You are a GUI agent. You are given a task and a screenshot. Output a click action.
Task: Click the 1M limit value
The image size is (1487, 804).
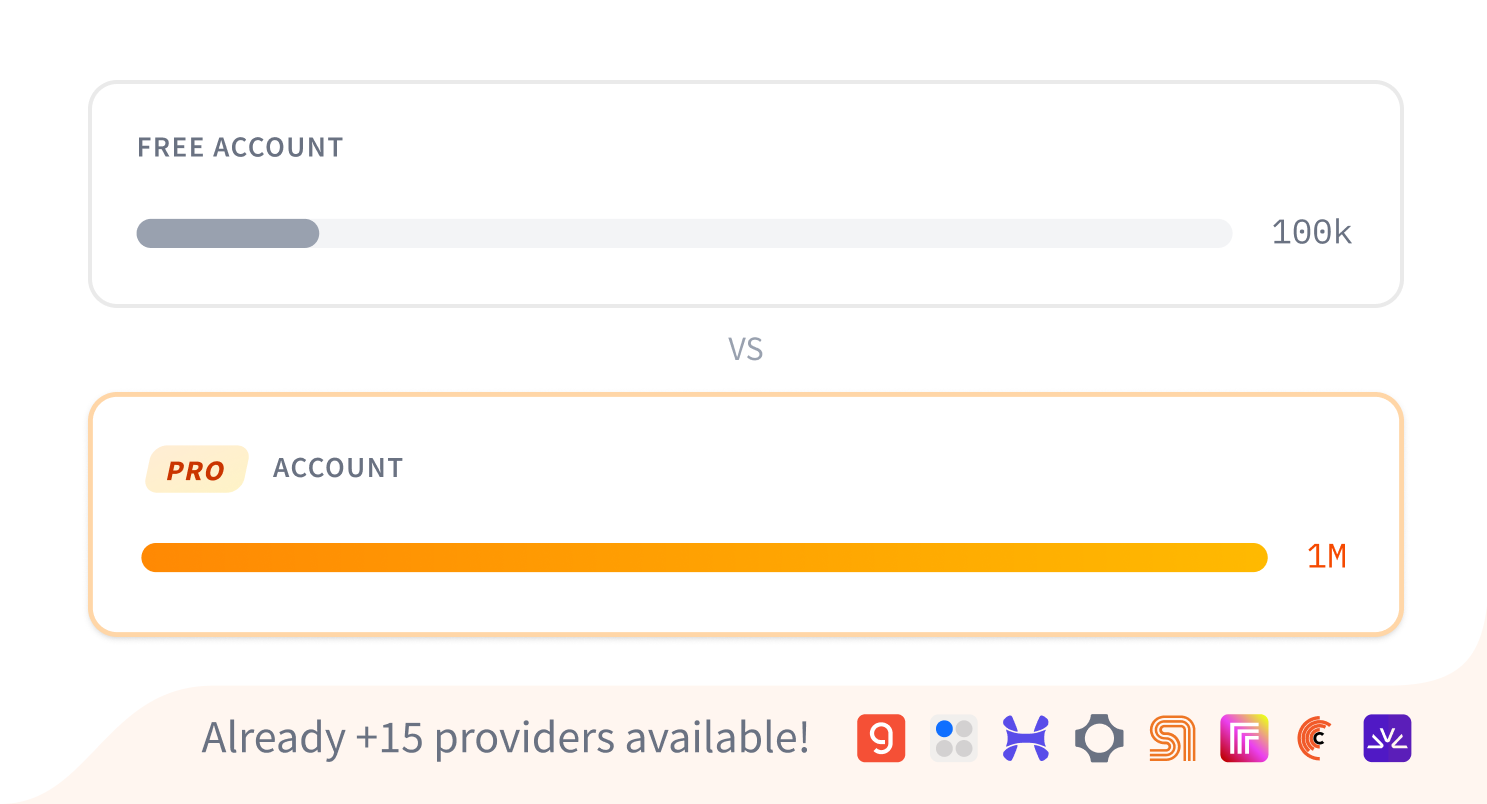pos(1327,557)
